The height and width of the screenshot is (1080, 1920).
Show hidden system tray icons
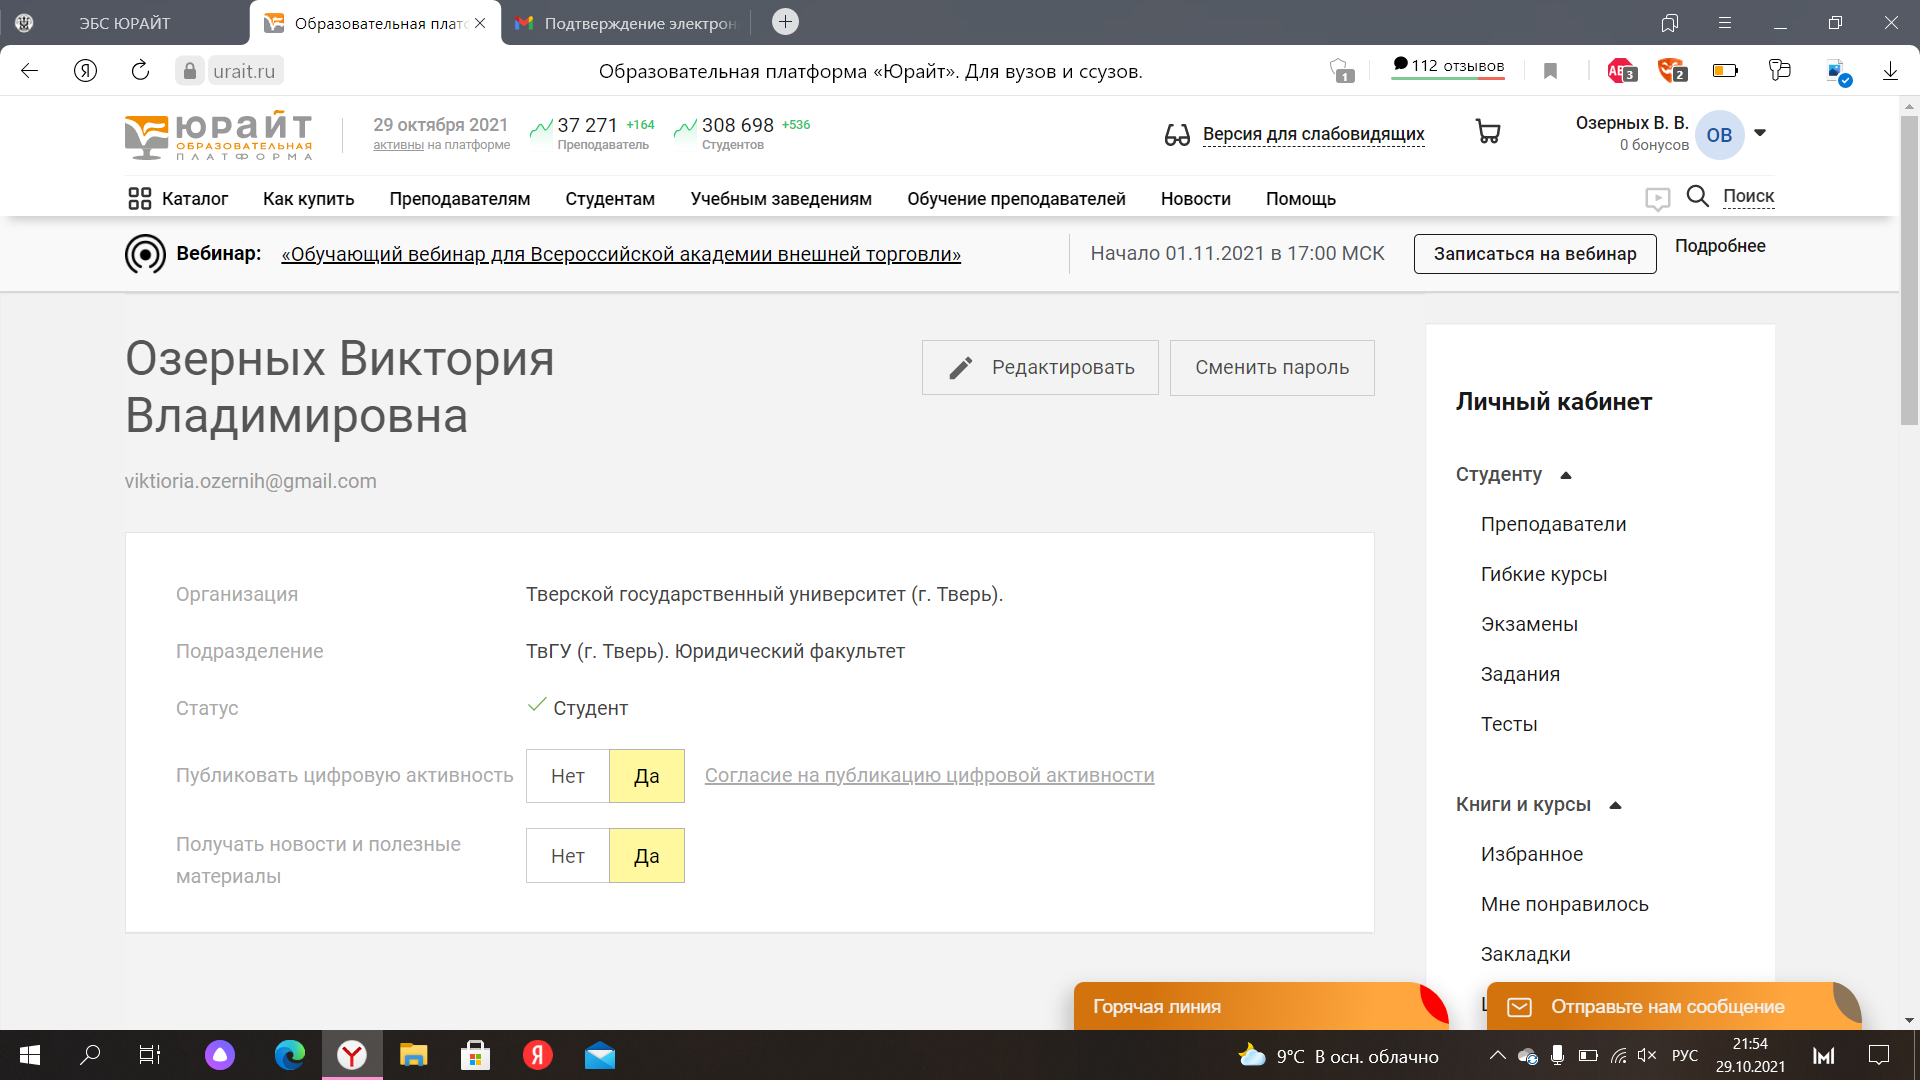1497,1055
